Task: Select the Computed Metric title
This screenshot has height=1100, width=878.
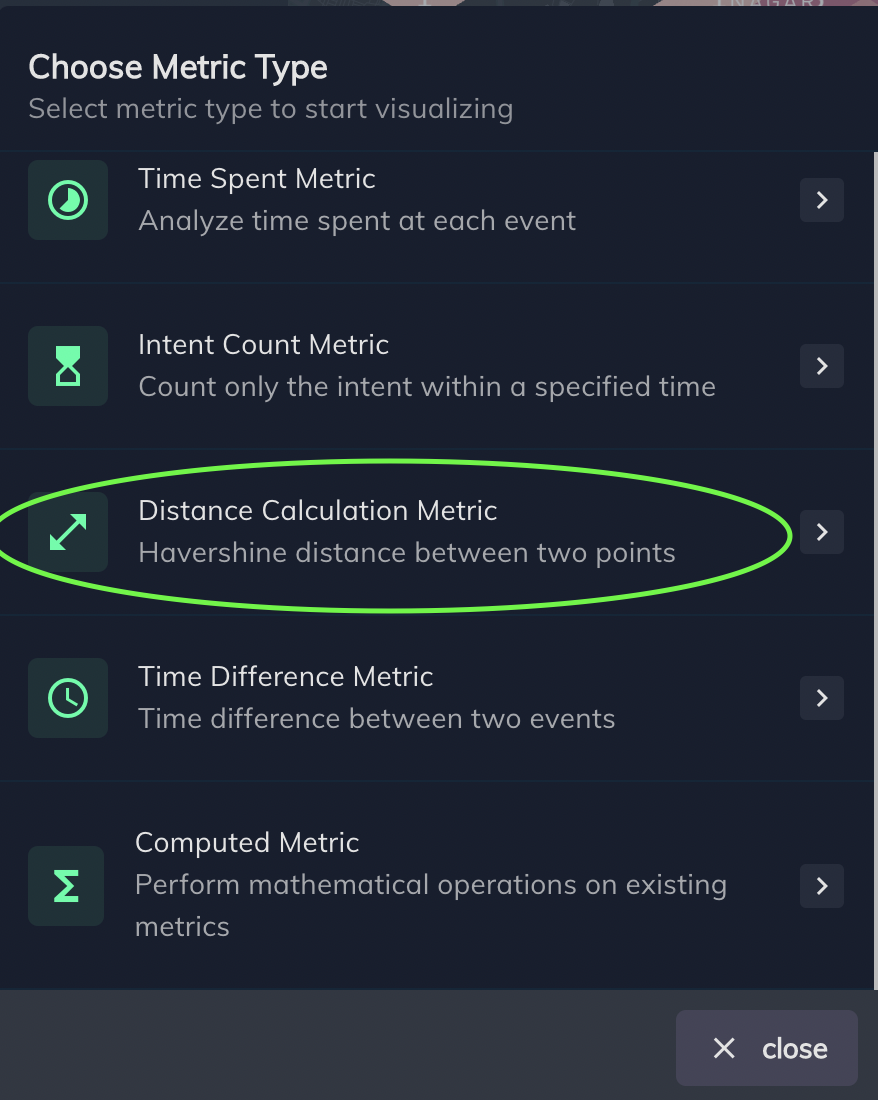Action: (x=247, y=843)
